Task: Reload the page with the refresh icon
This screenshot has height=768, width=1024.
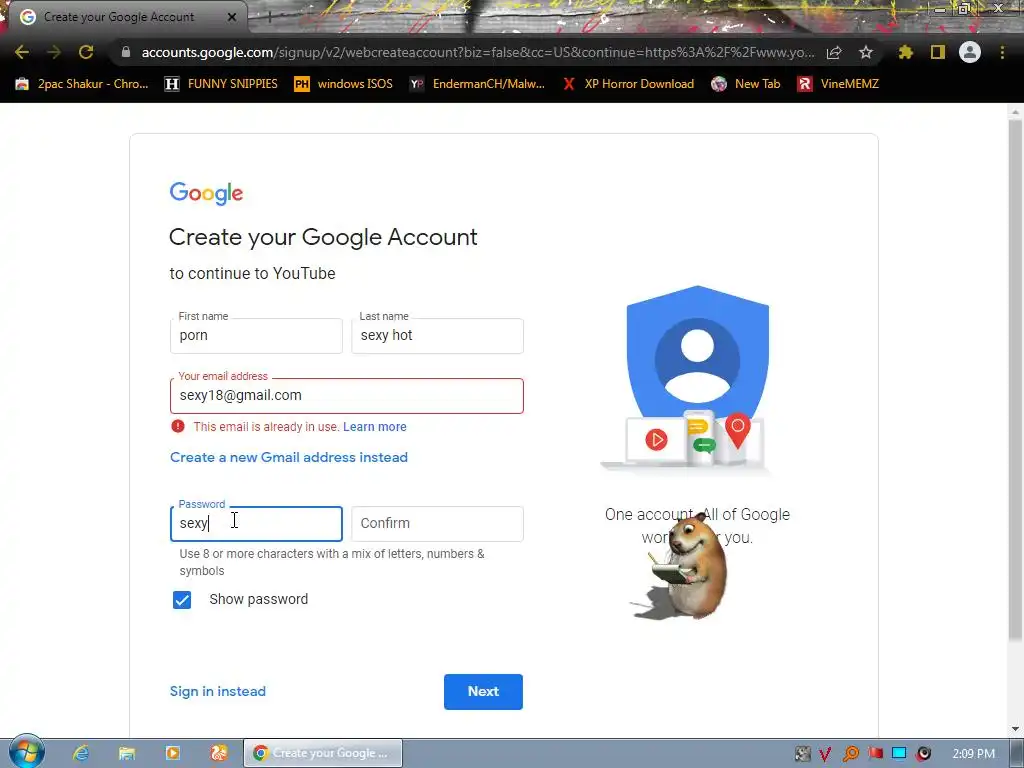Action: [86, 52]
